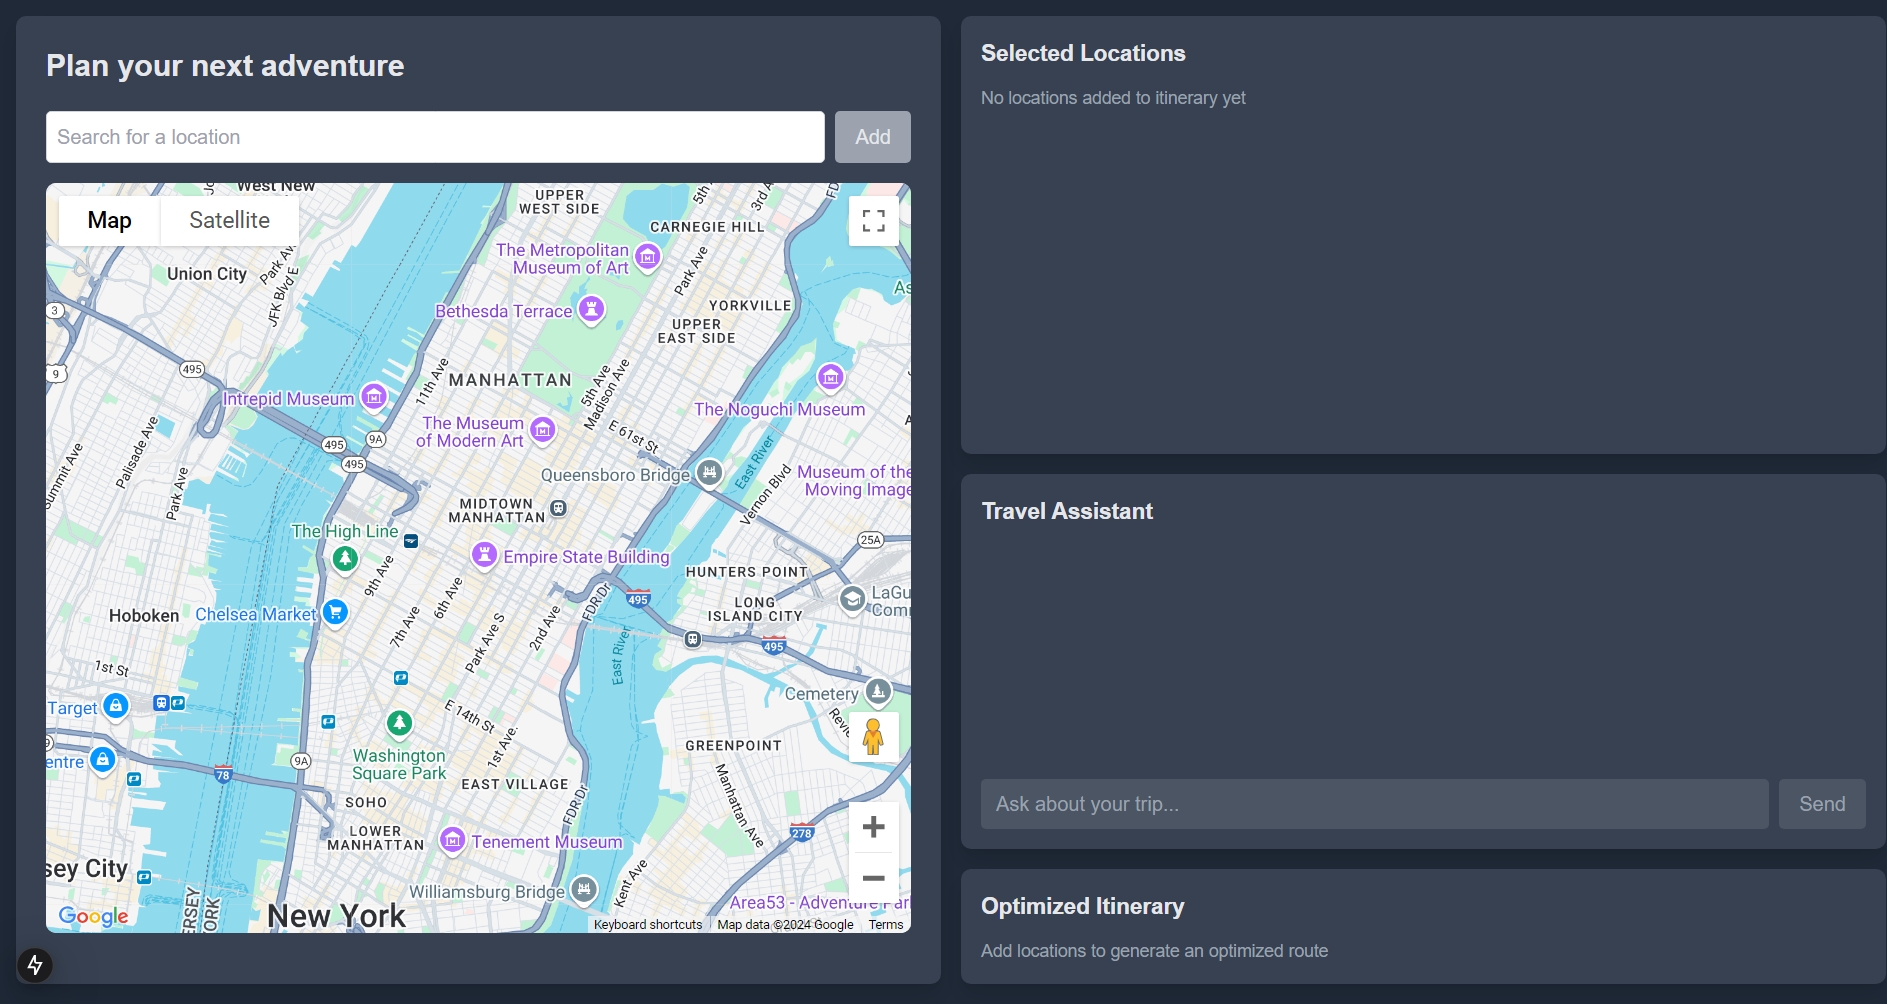This screenshot has height=1004, width=1887.
Task: Click the LONG ISLAND CITY label
Action: point(755,610)
